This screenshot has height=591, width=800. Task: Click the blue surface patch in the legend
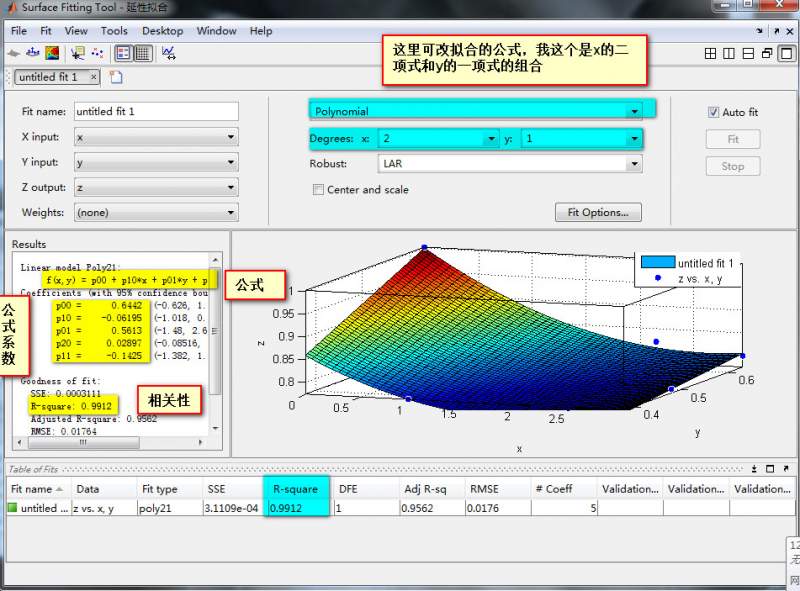click(658, 262)
